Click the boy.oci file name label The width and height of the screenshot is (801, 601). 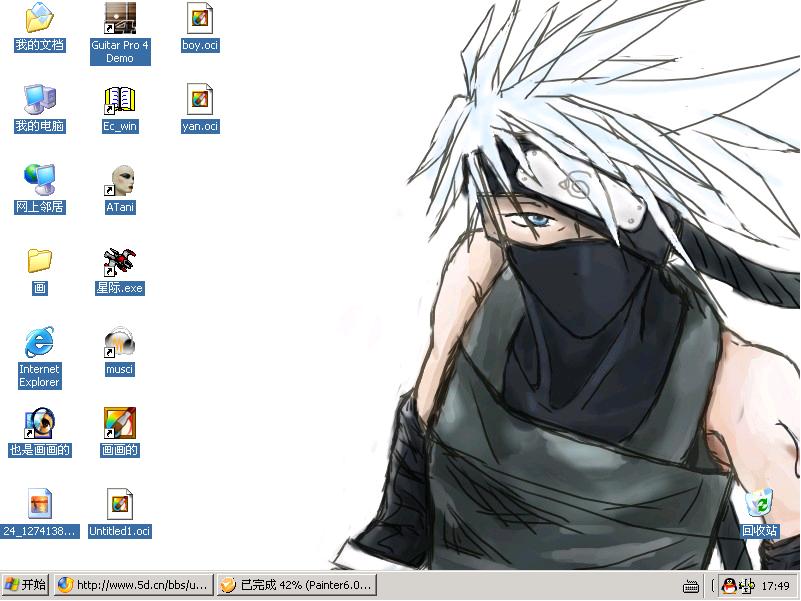[200, 45]
